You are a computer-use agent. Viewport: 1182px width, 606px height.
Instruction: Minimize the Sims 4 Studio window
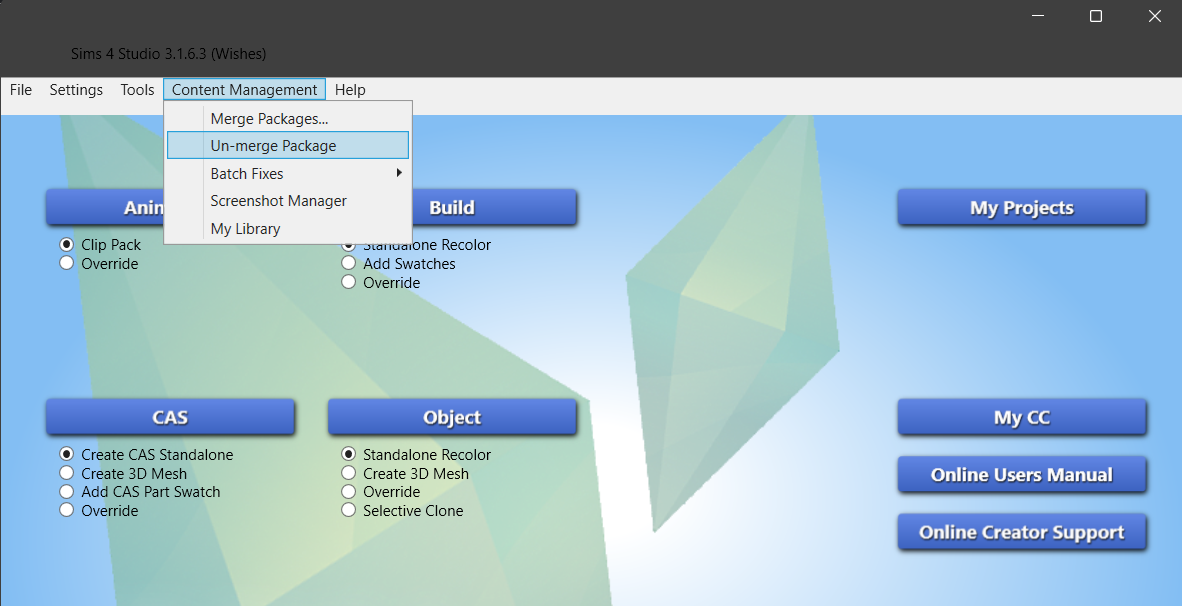pos(1038,16)
